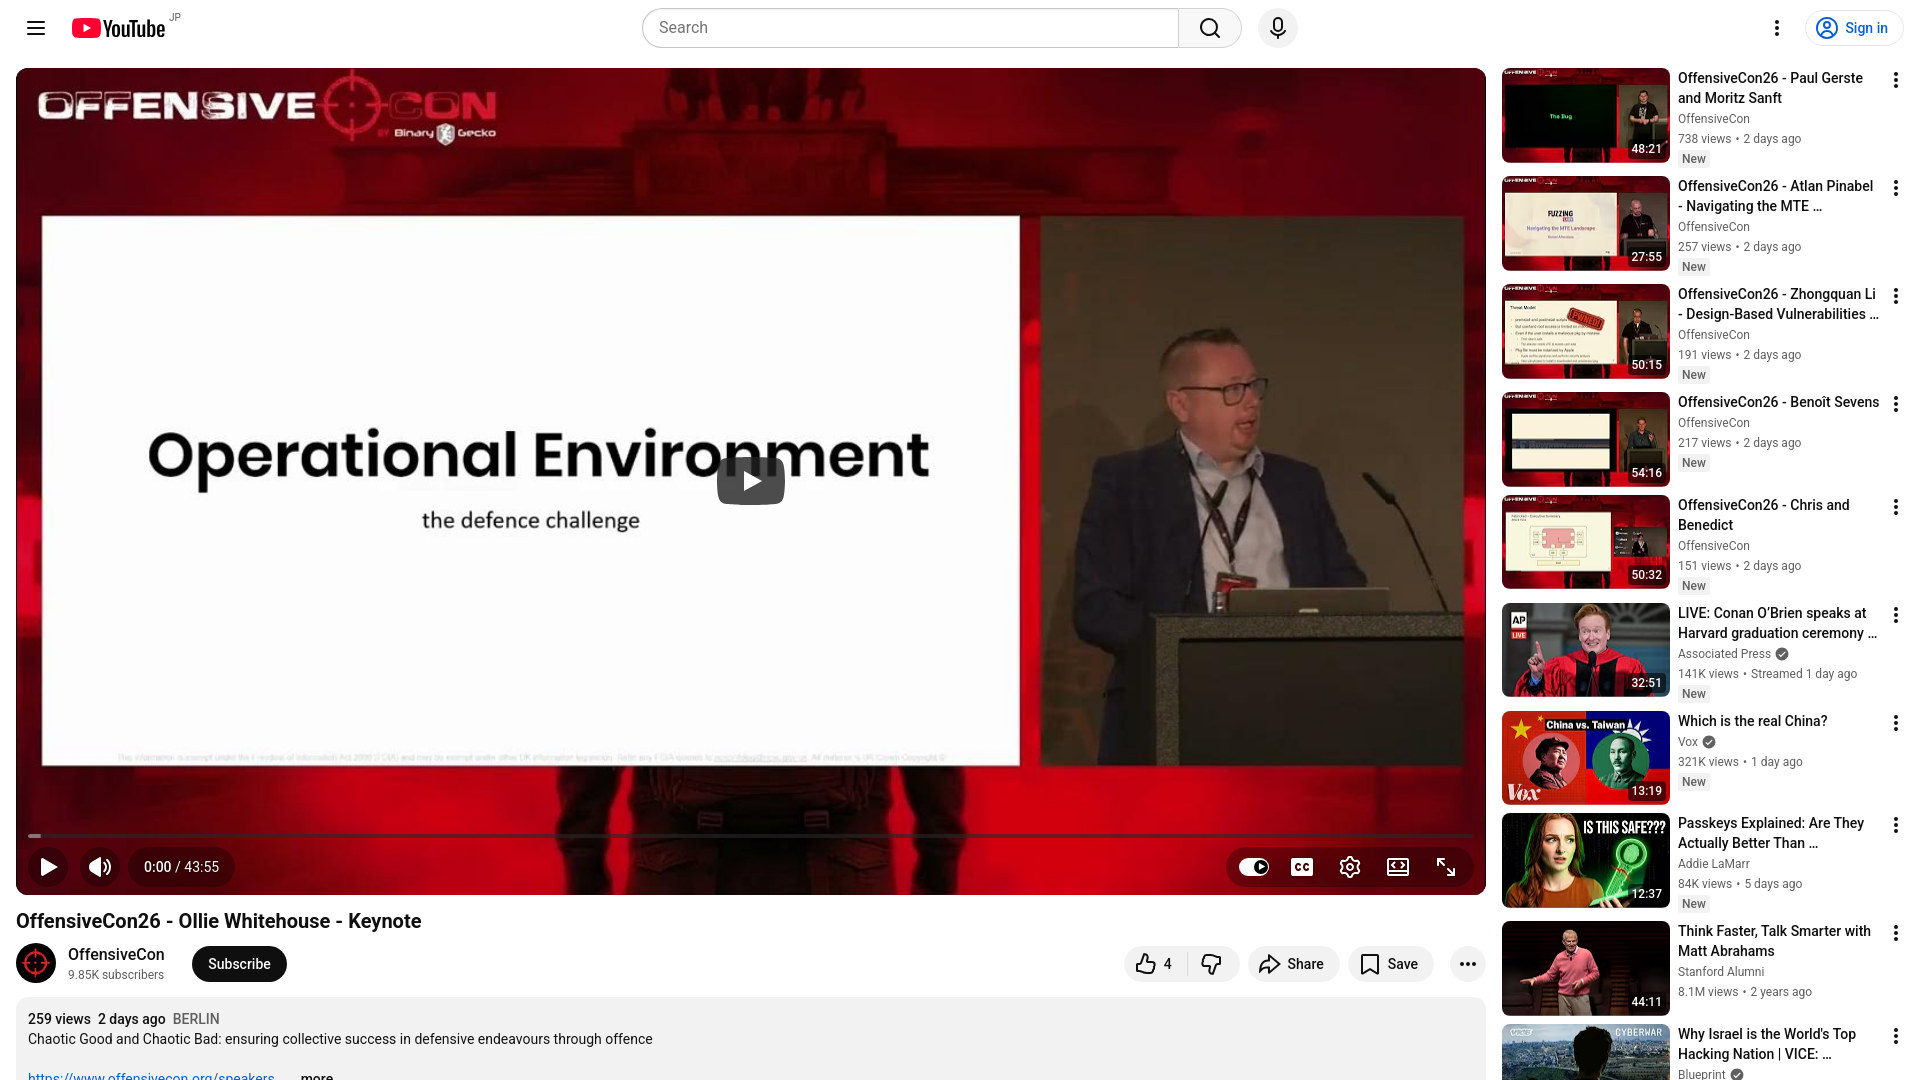Open the player settings gear
1920x1080 pixels.
1350,867
